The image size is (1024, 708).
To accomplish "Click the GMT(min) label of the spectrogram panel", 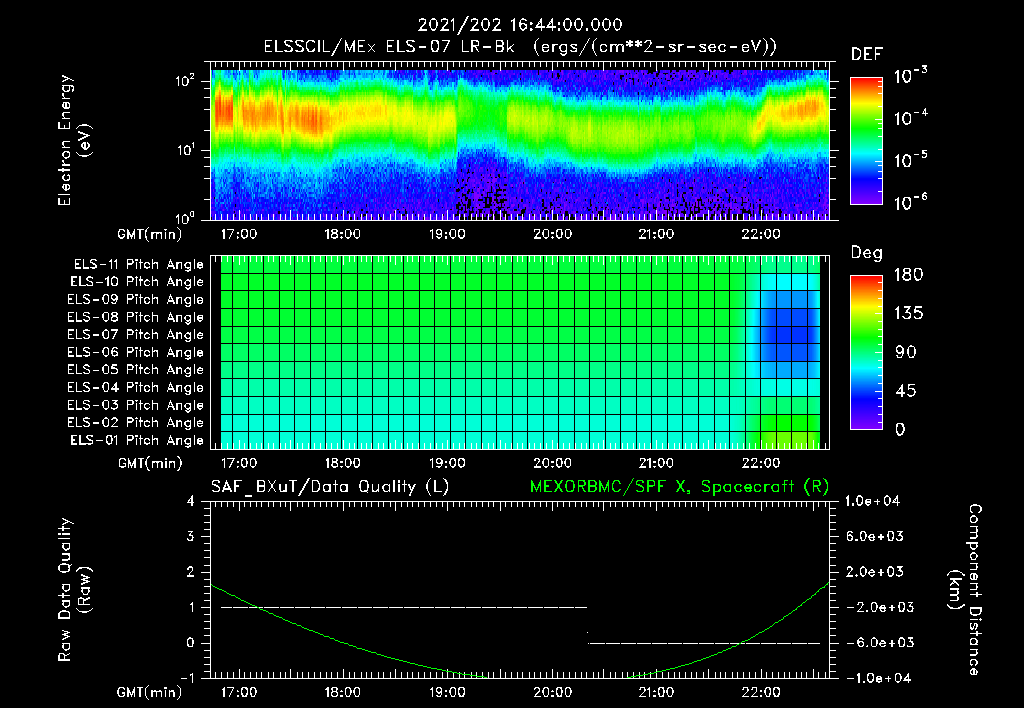I will tap(150, 234).
